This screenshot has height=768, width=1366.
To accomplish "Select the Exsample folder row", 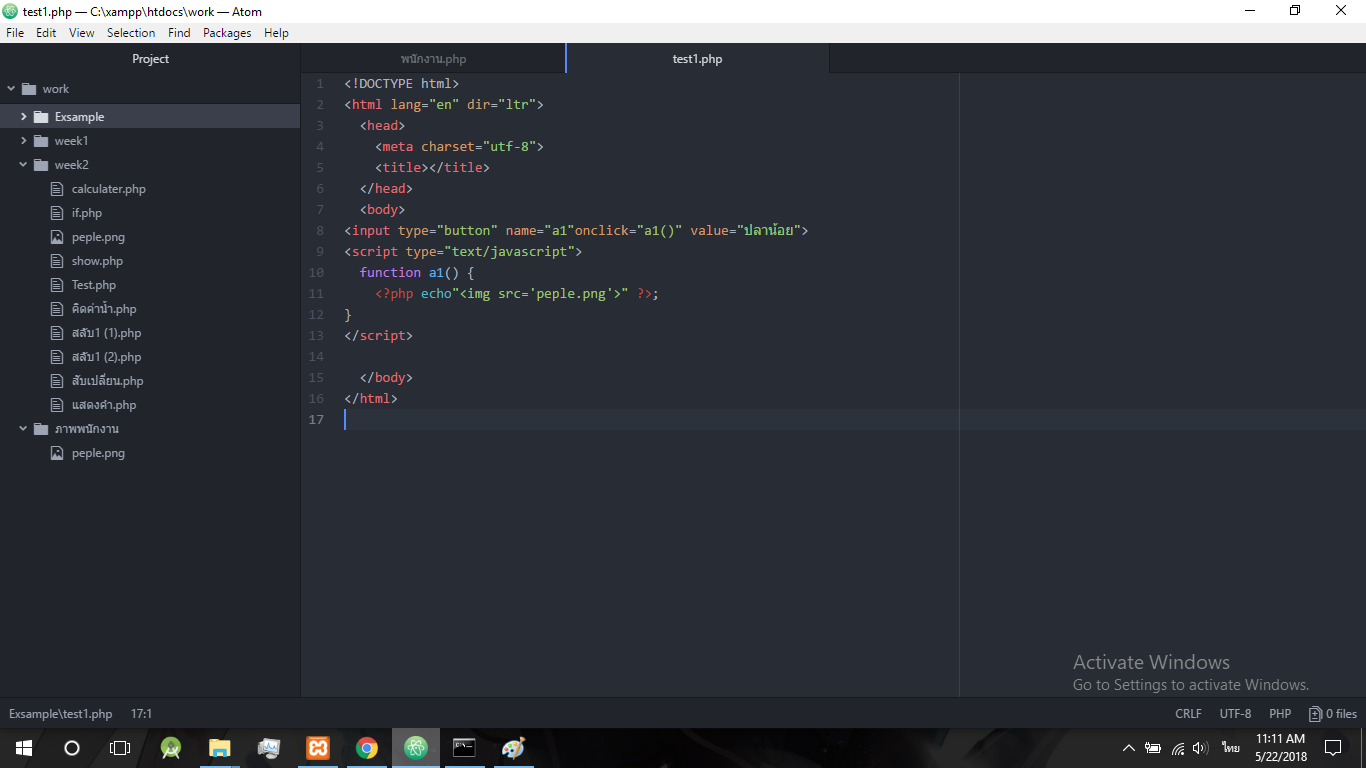I will click(x=150, y=117).
